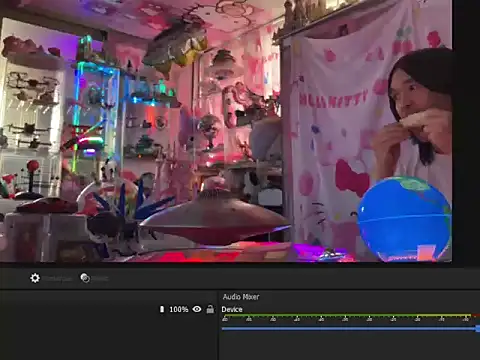480x360 pixels.
Task: Click the silver UFO in the preview
Action: point(215,217)
